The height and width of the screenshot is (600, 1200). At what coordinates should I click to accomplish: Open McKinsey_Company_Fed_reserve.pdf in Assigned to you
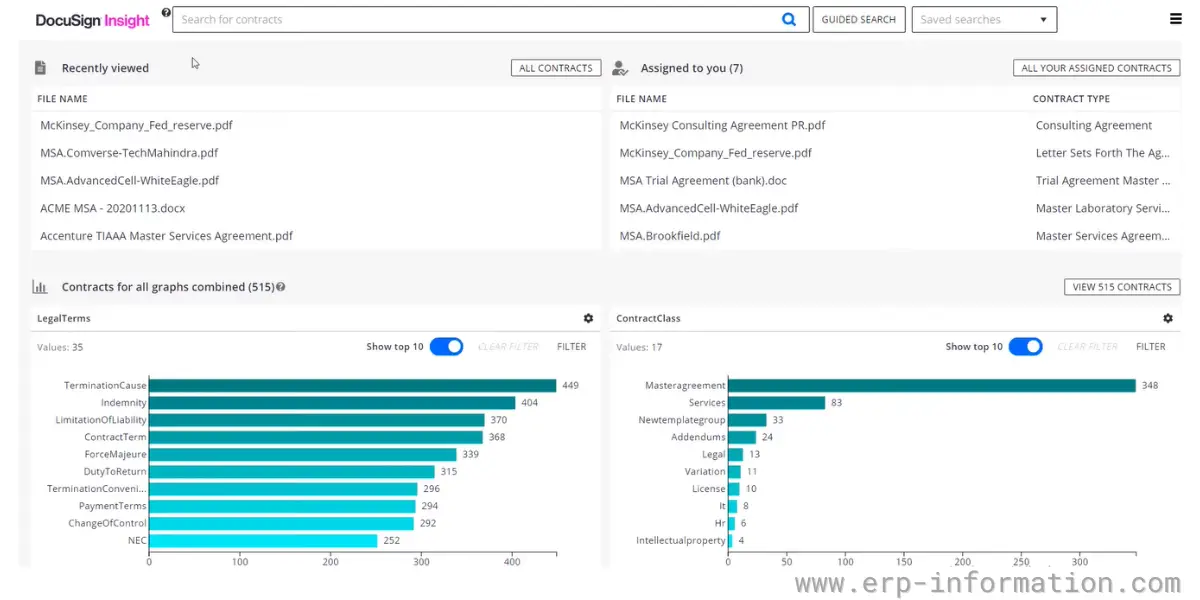715,153
